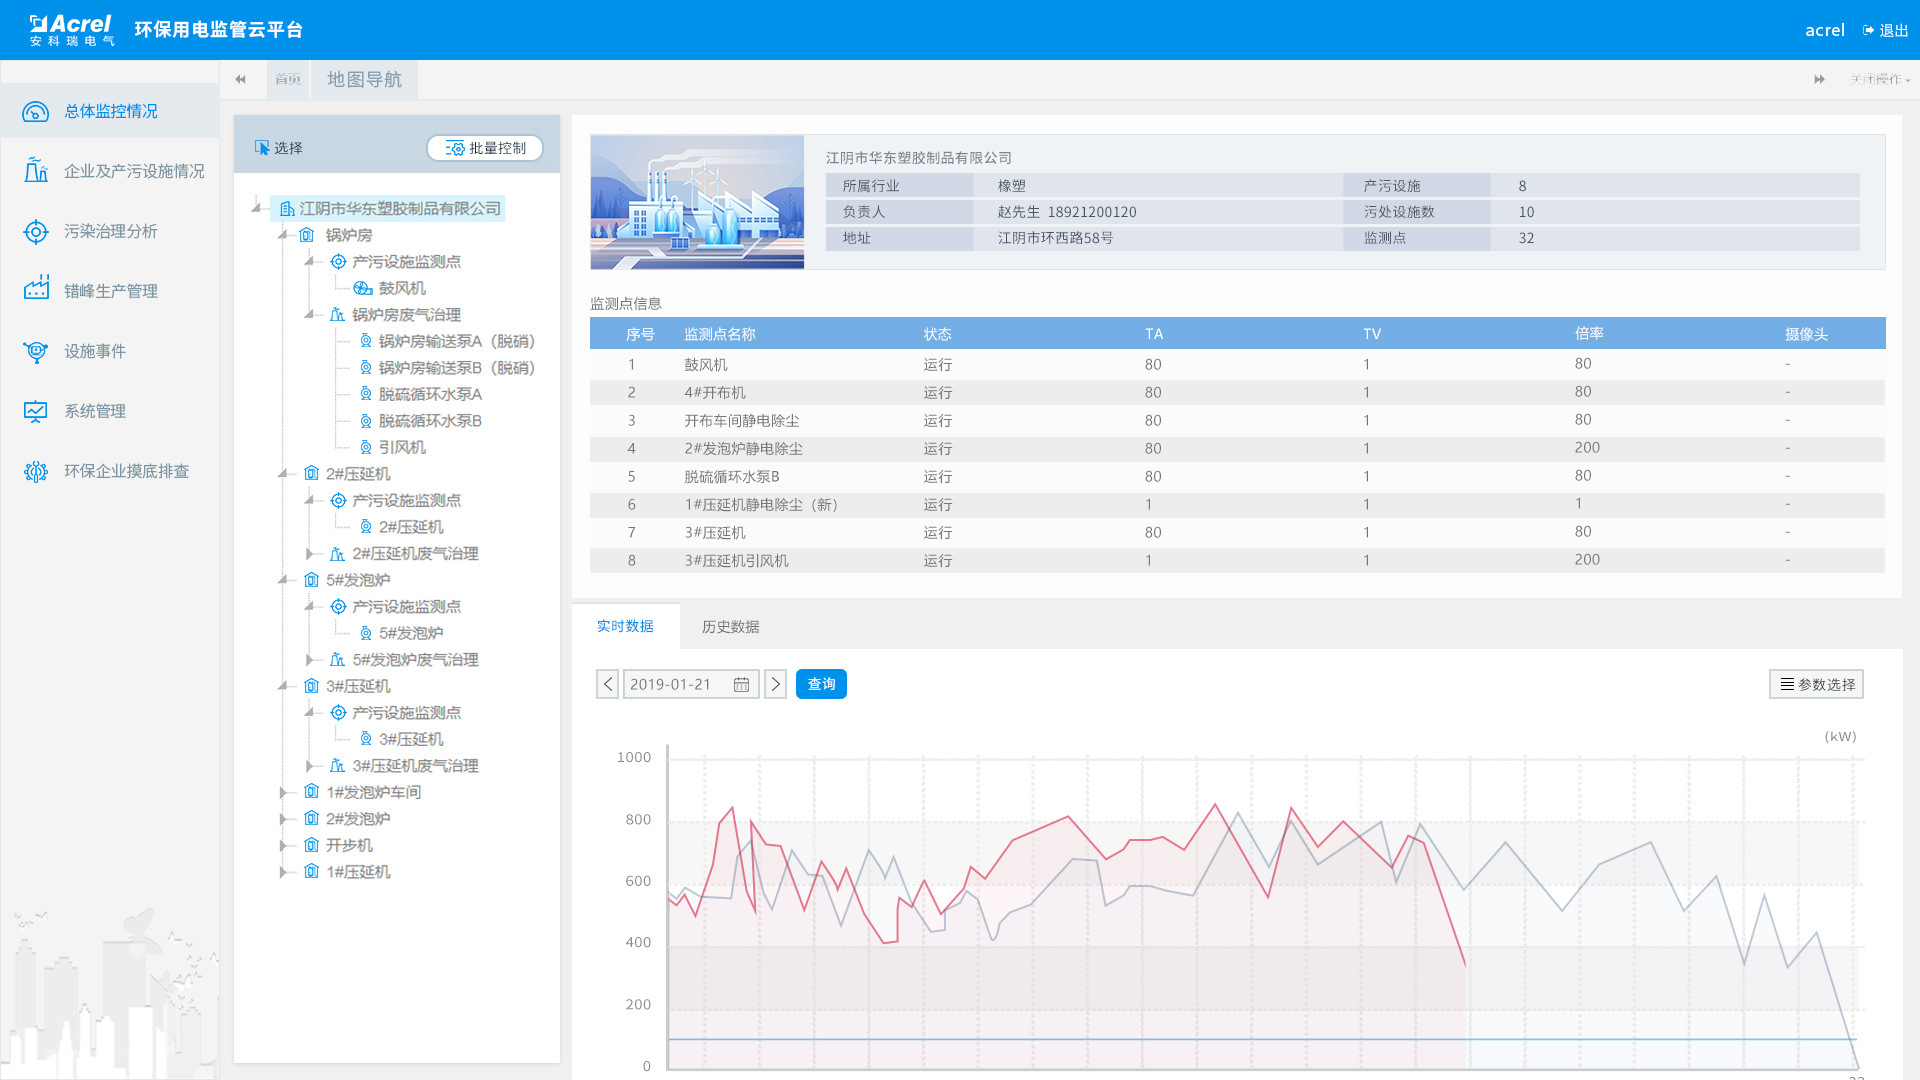Click the 设施事件 sidebar icon
This screenshot has width=1920, height=1080.
(x=36, y=351)
